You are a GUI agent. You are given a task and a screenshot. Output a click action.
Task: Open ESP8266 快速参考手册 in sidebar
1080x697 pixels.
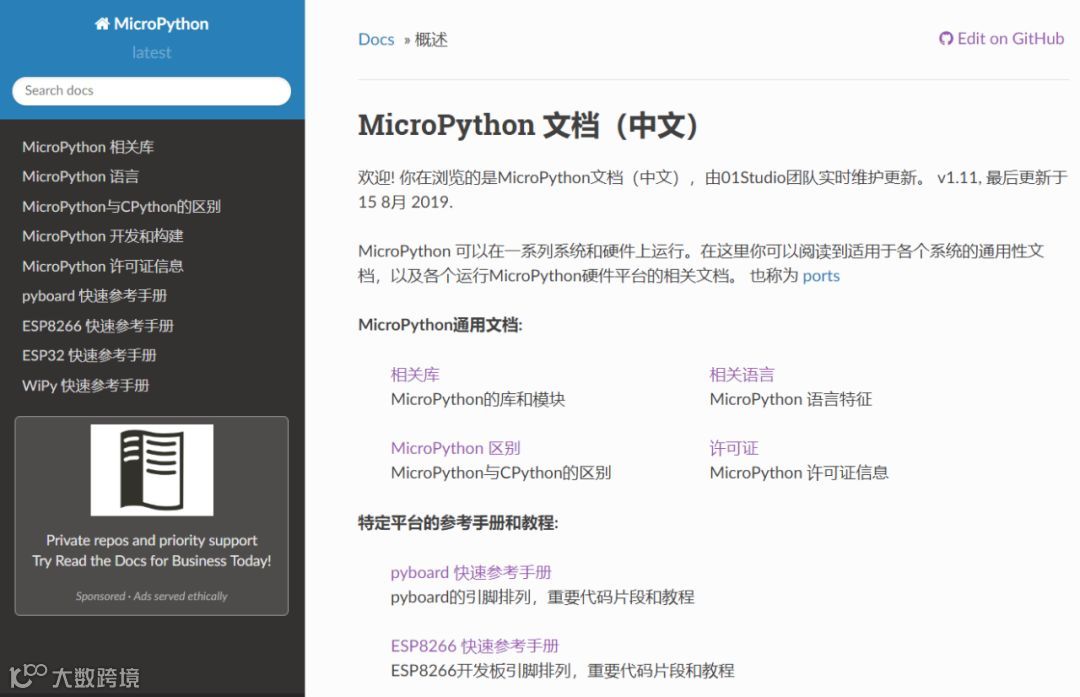(98, 326)
